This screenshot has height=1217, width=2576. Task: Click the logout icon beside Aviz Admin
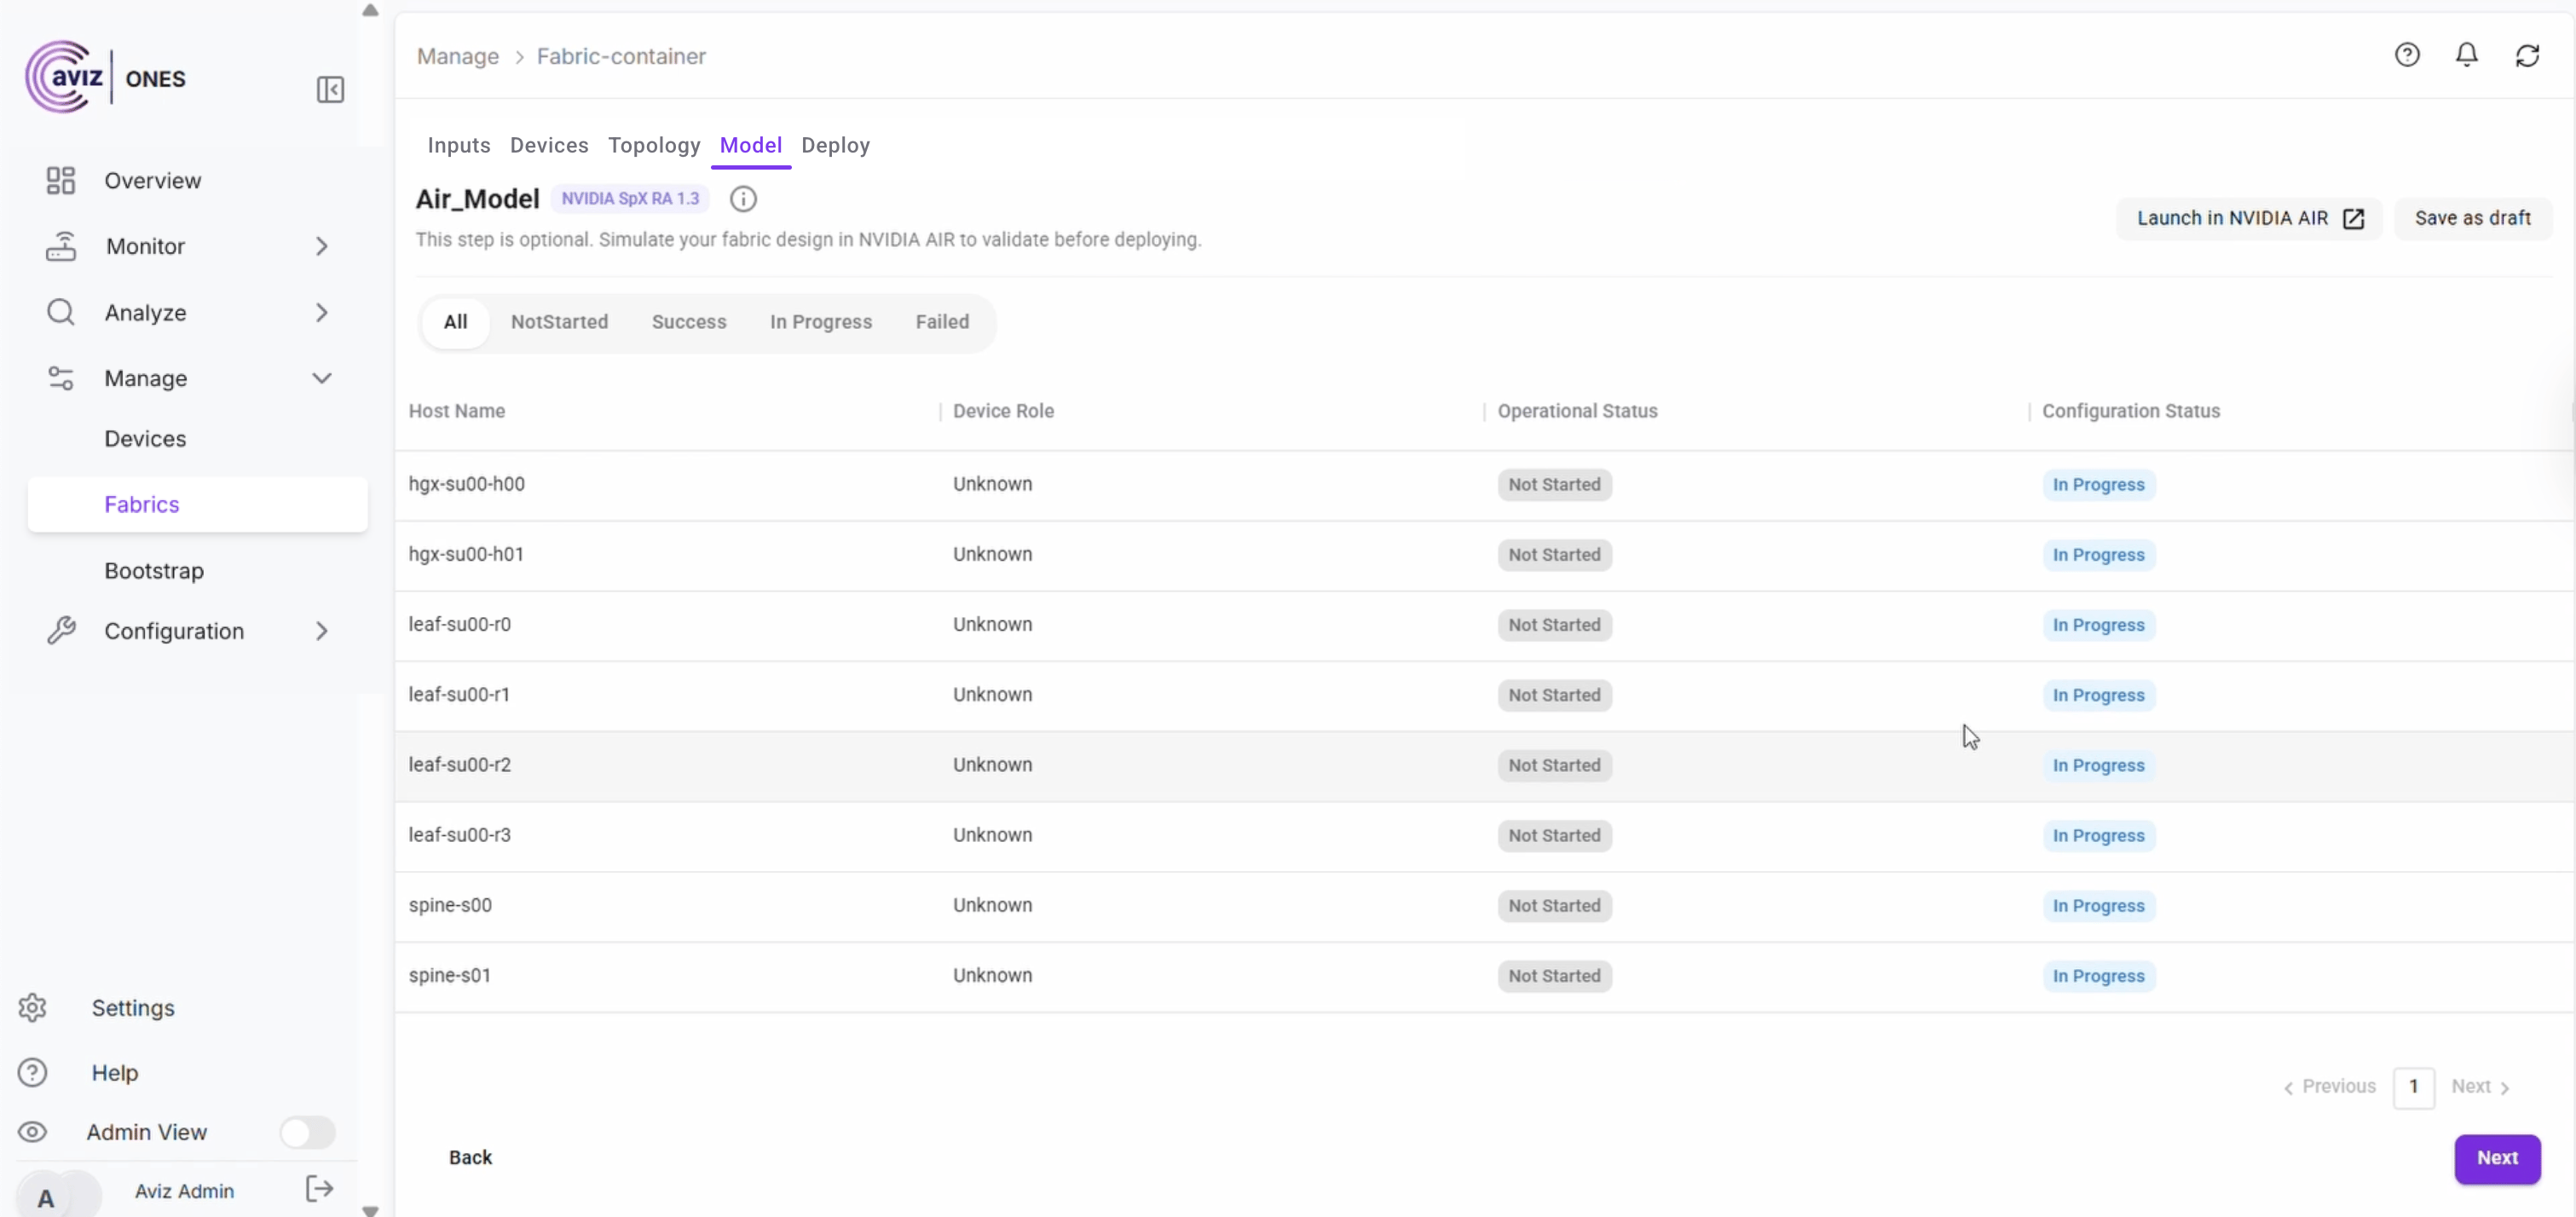point(319,1189)
